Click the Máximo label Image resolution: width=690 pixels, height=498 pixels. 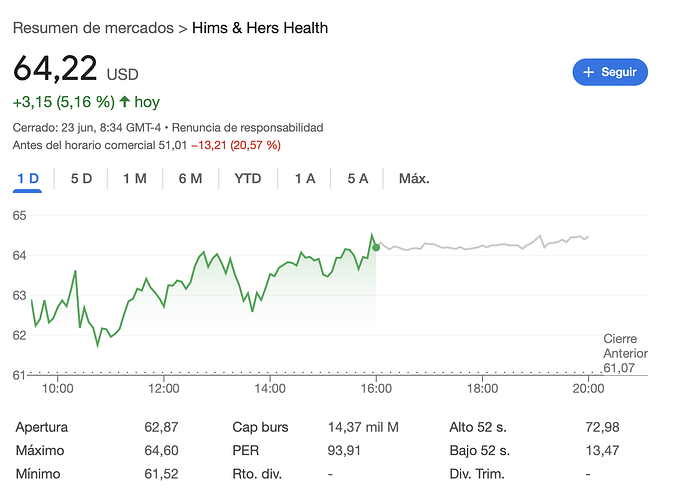40,450
